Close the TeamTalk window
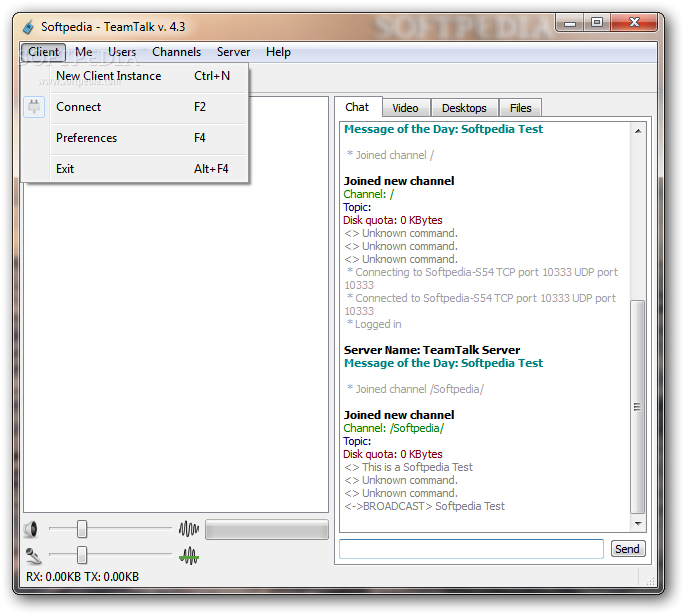 tap(634, 23)
